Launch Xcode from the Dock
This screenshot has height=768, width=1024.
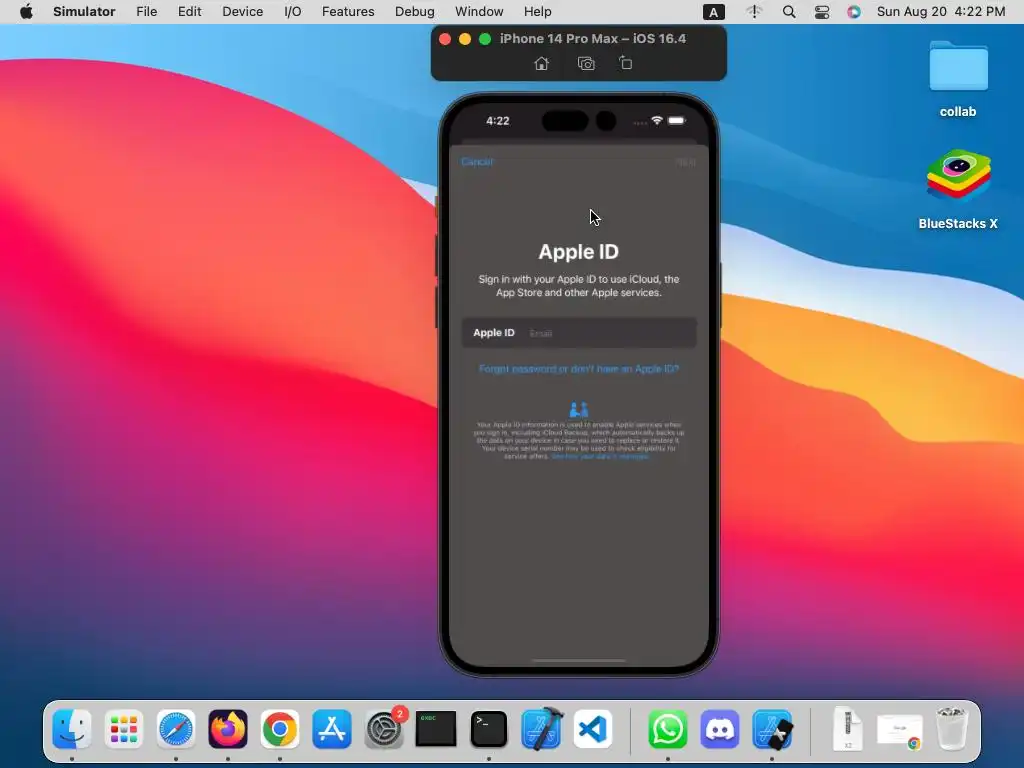point(541,729)
